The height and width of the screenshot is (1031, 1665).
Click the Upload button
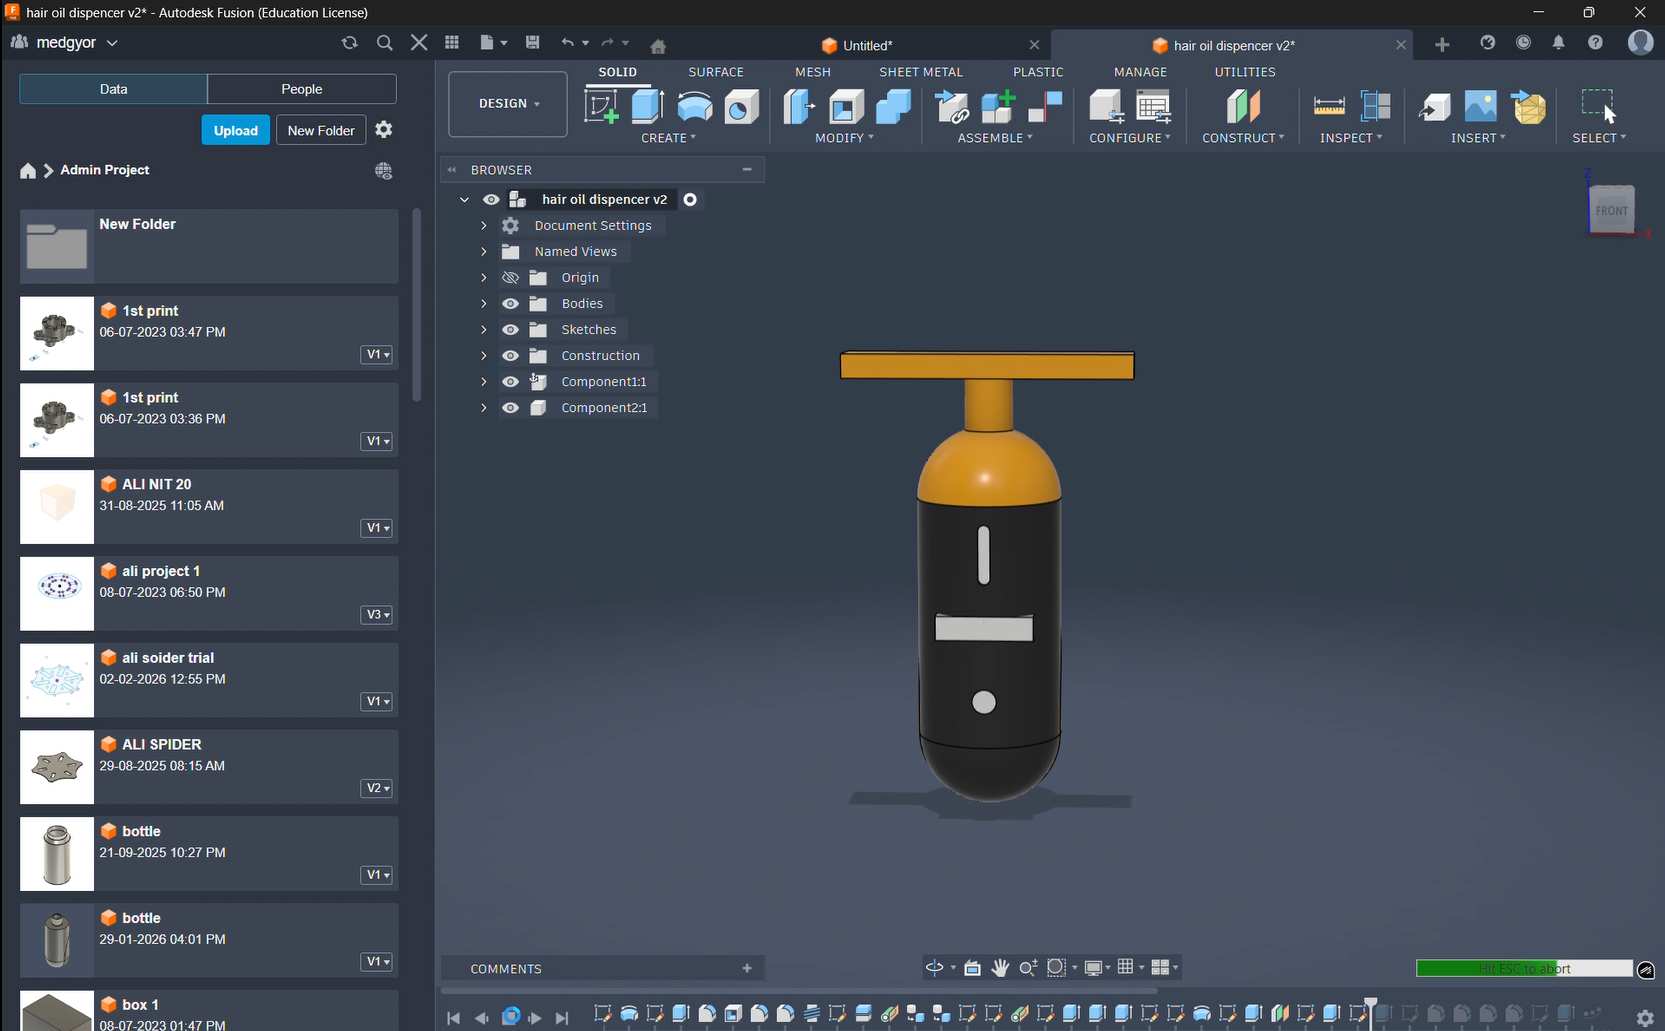point(235,130)
